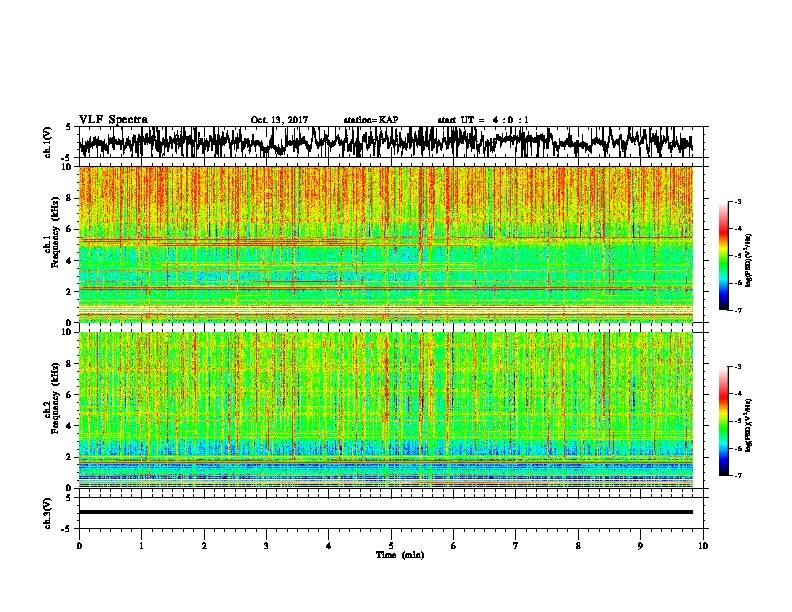Click the "ch.1(V)" waveform axis label
Image resolution: width=792 pixels, height=612 pixels.
48,142
